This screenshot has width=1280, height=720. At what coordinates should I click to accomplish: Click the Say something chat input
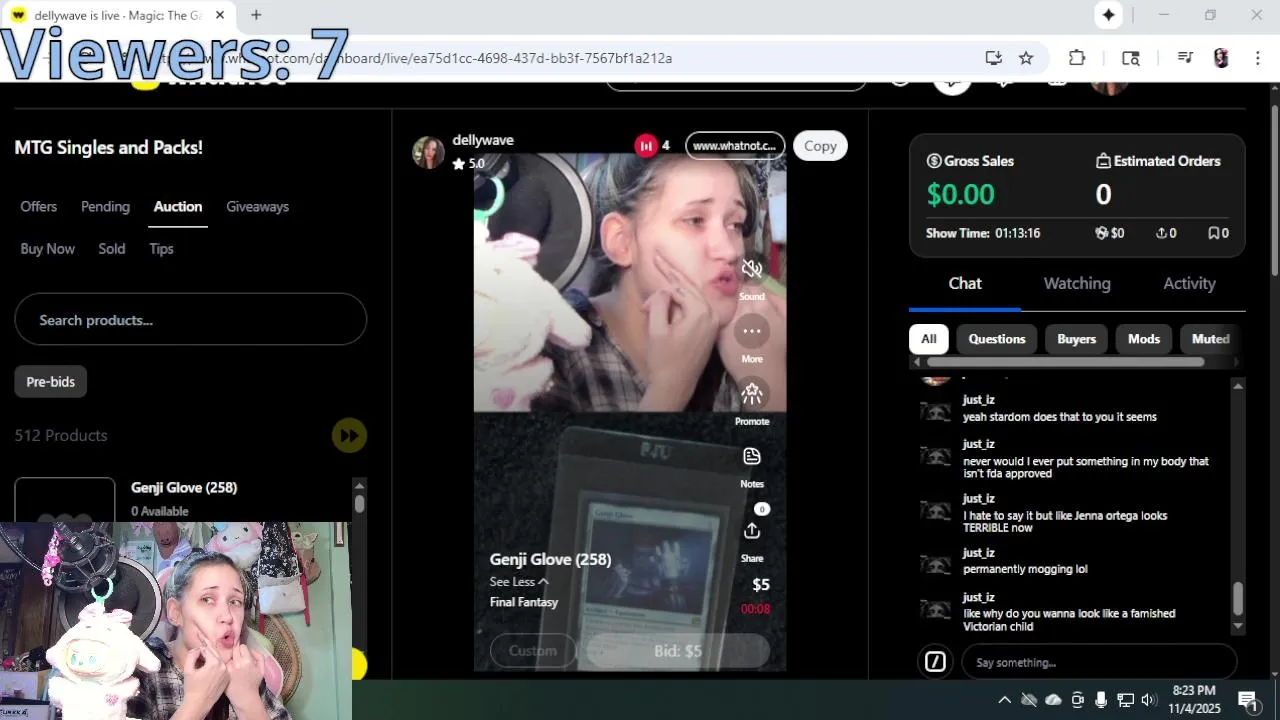click(x=1099, y=662)
